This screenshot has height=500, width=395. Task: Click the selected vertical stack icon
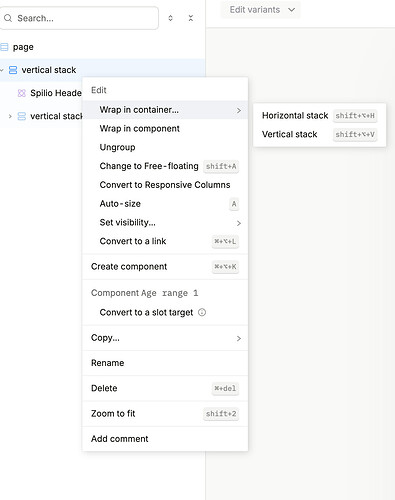(13, 70)
